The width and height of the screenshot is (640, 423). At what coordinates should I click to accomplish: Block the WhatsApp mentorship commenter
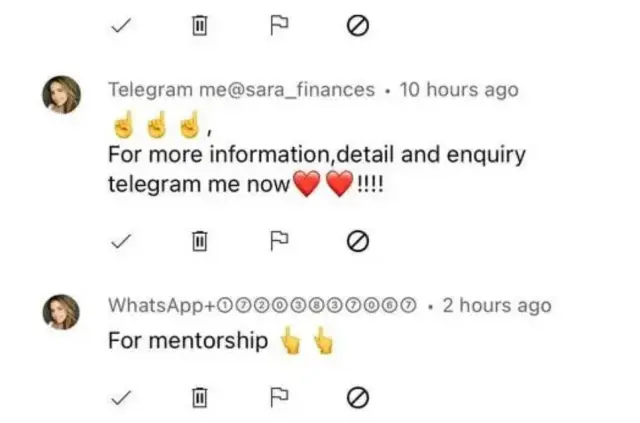[x=357, y=398]
